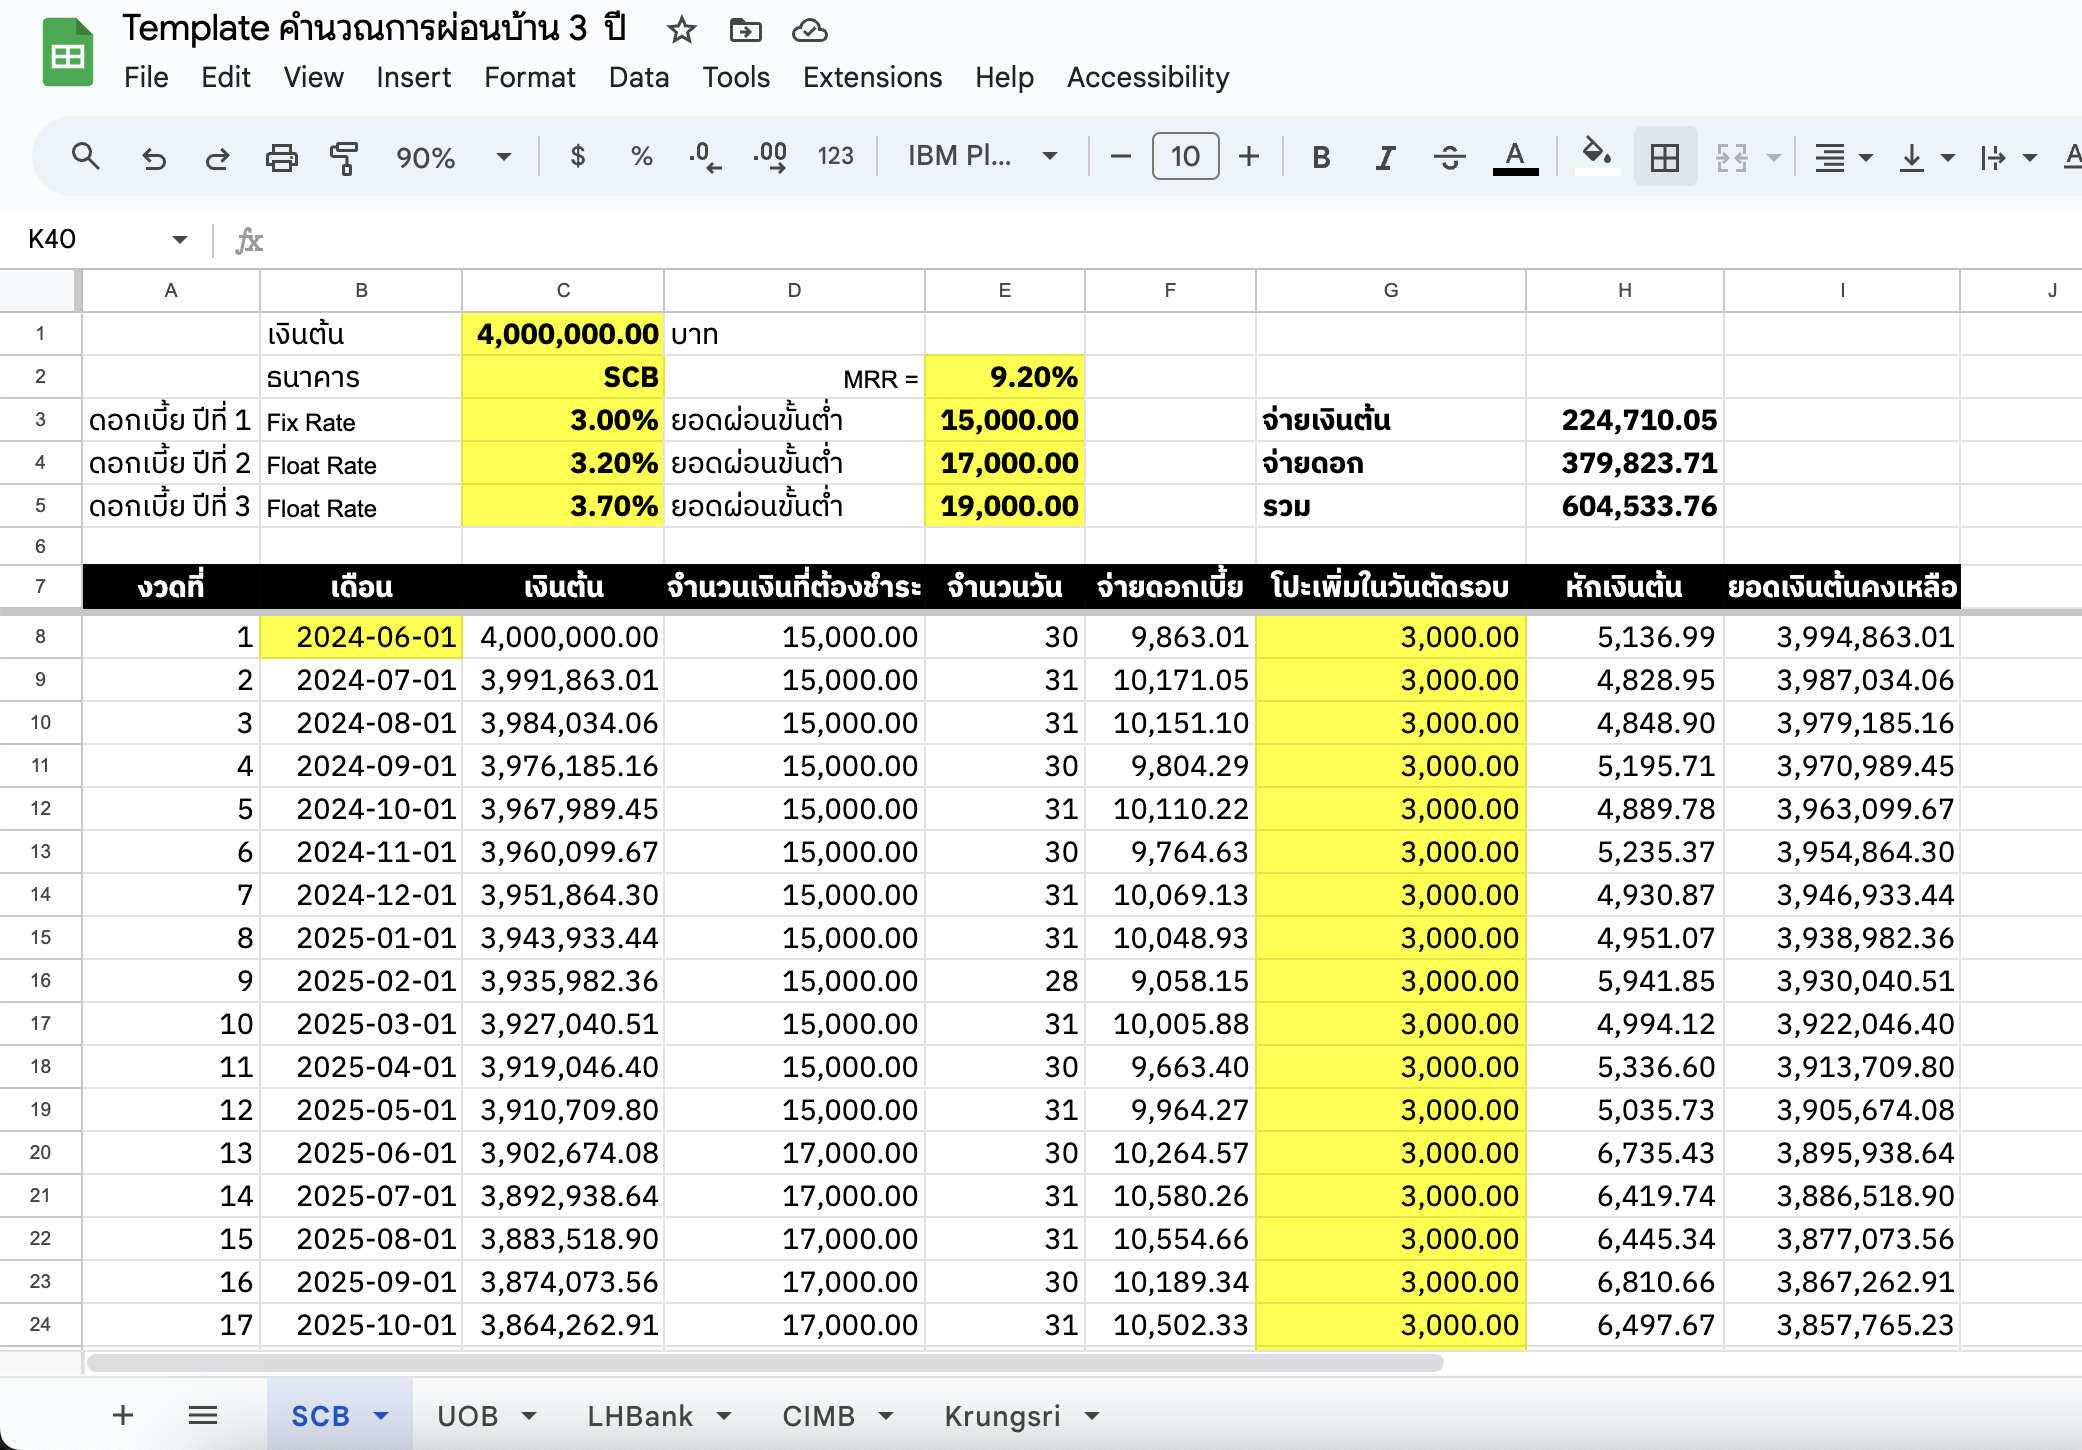Viewport: 2082px width, 1450px height.
Task: Toggle Bold formatting
Action: tap(1320, 157)
